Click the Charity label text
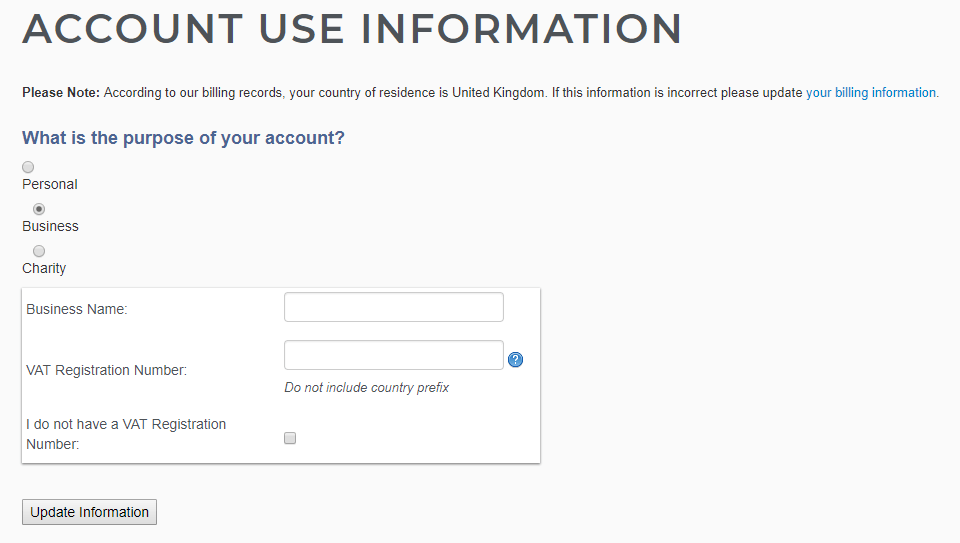The image size is (960, 543). pos(44,268)
